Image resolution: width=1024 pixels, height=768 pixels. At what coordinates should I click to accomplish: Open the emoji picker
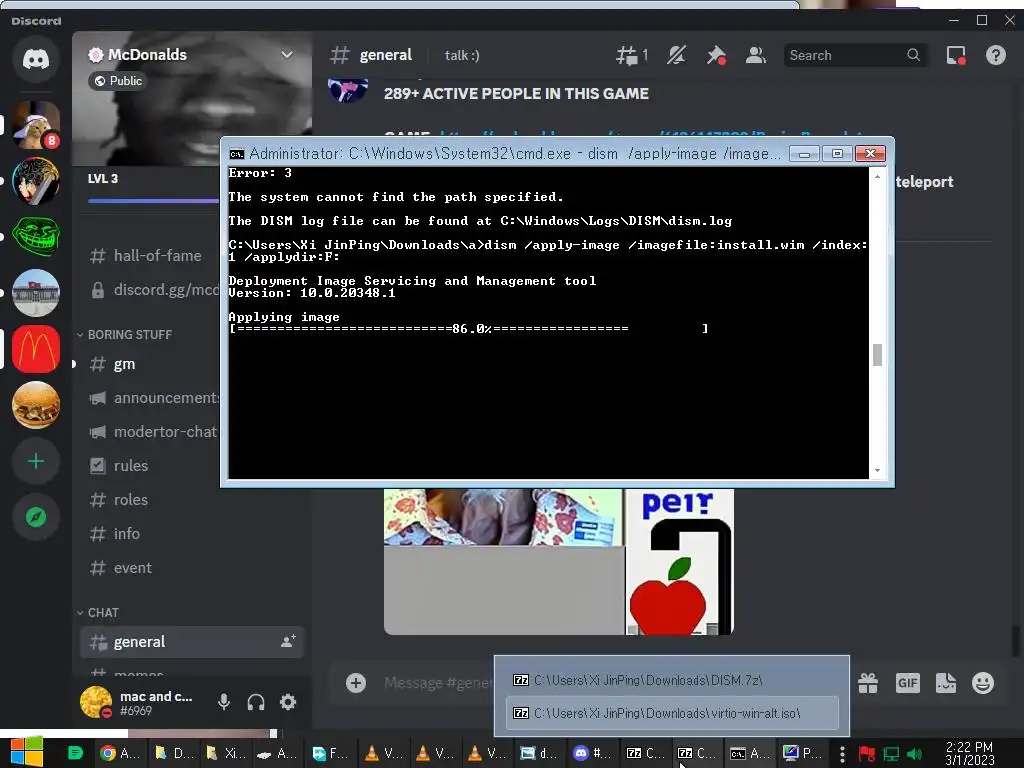pos(983,683)
